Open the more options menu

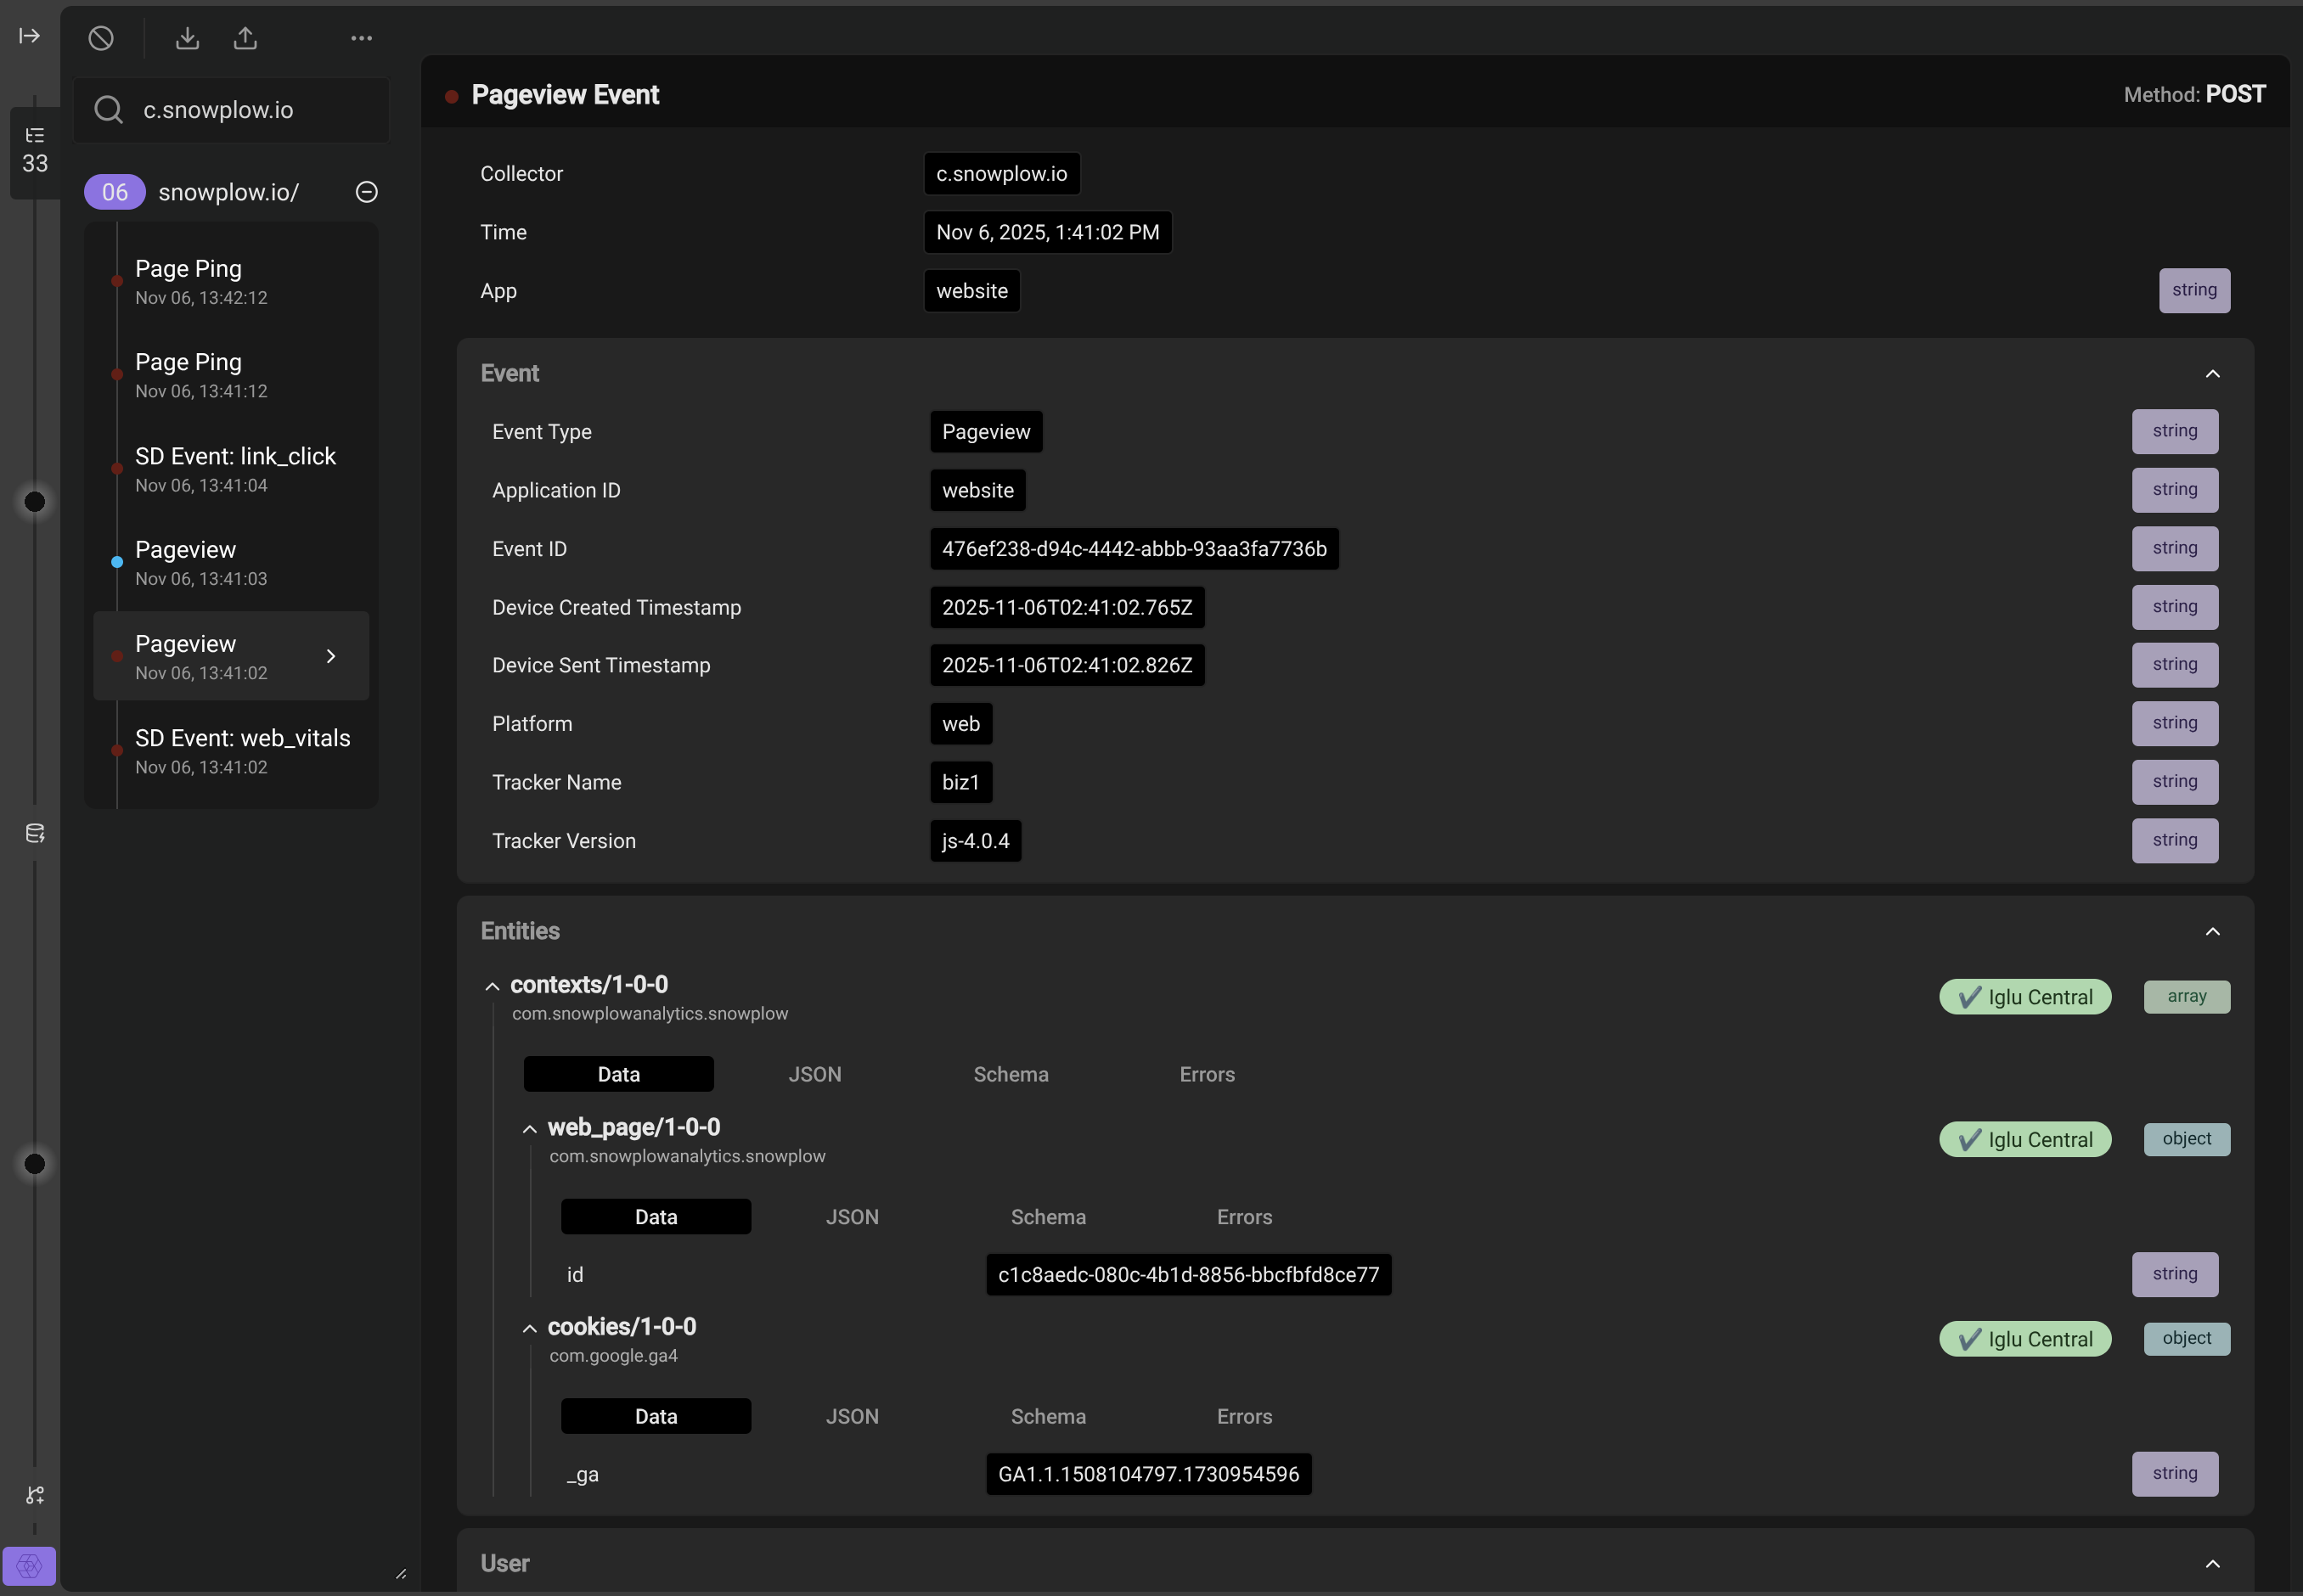point(361,38)
